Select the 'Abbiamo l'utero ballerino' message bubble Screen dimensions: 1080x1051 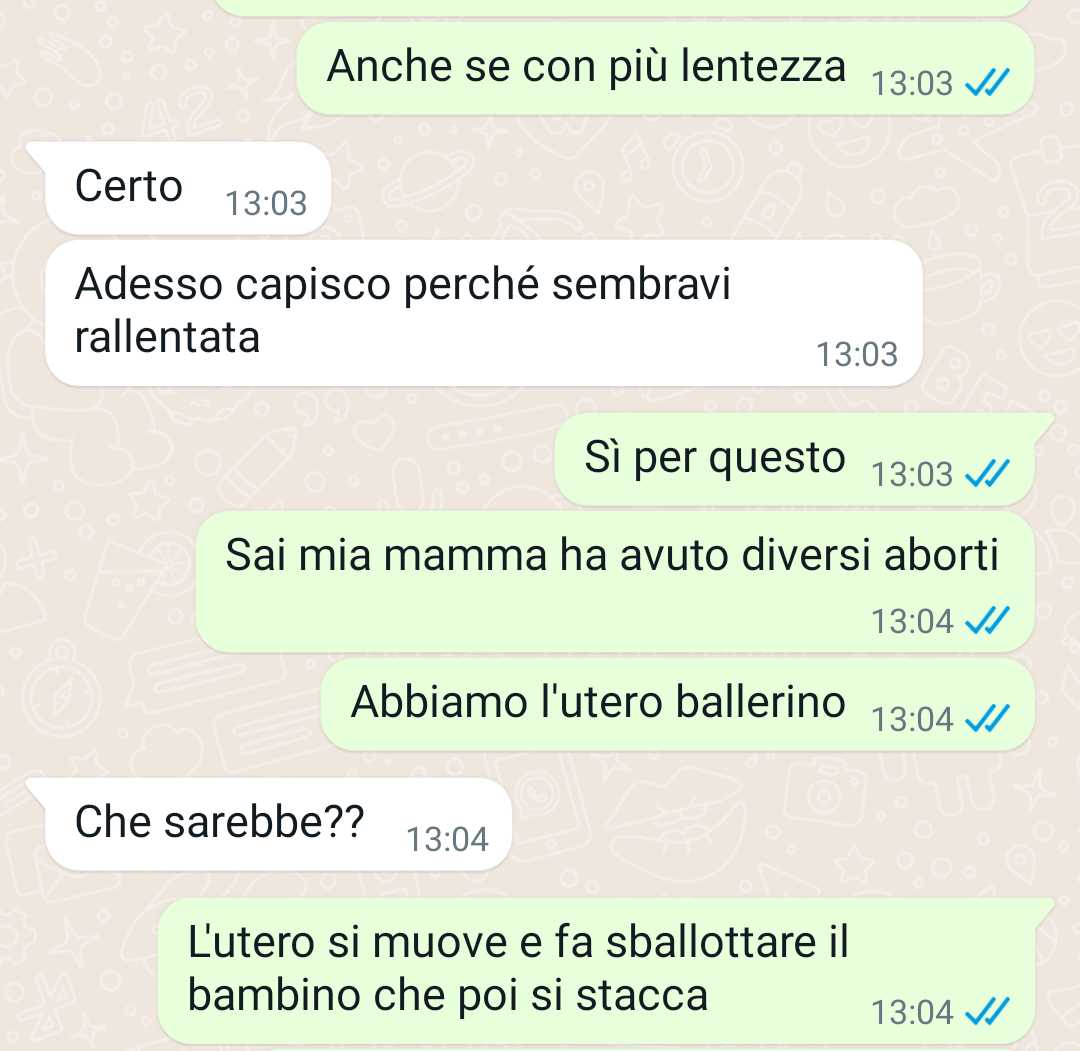click(678, 705)
